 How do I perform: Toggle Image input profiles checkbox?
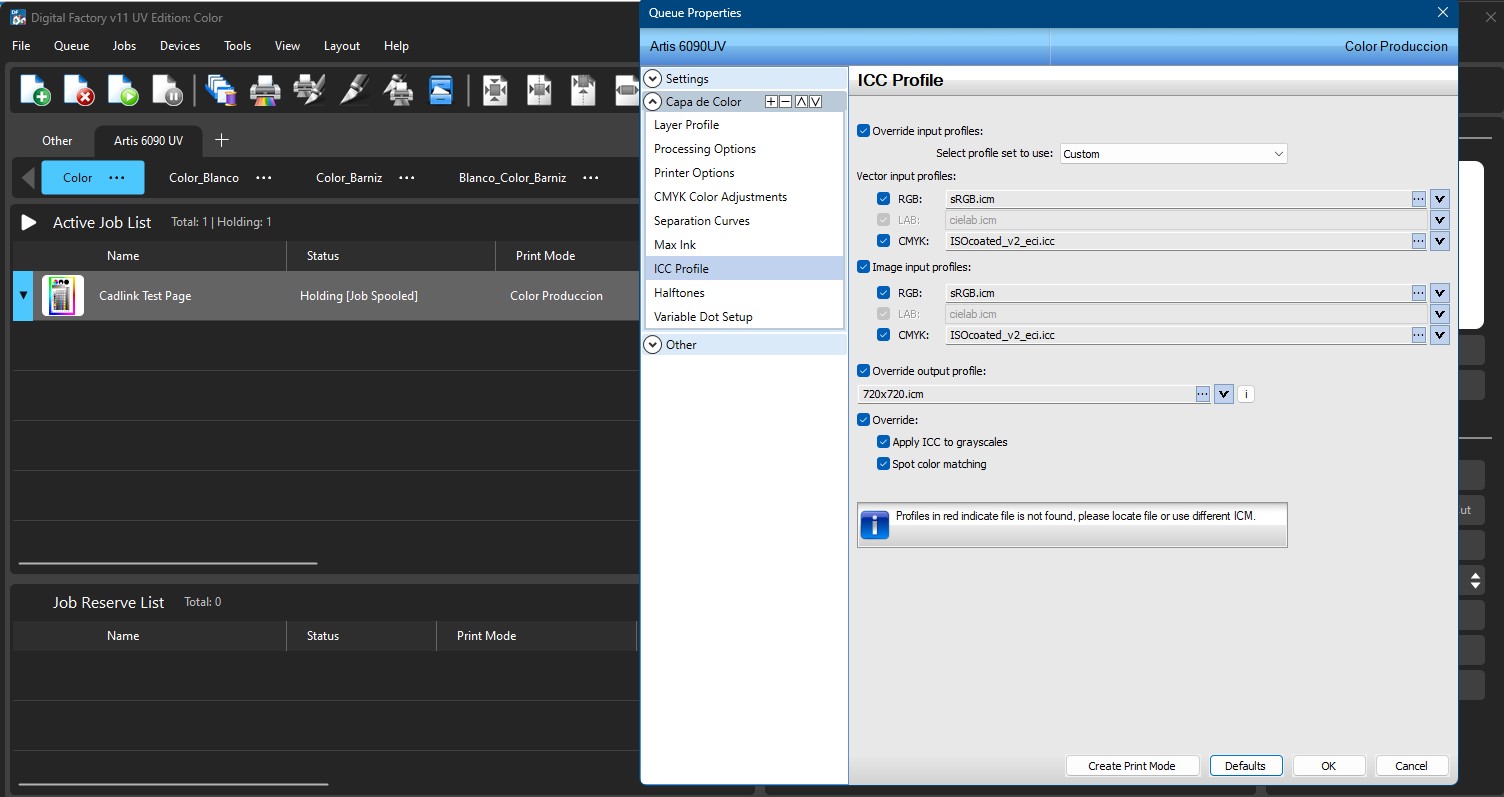click(864, 267)
